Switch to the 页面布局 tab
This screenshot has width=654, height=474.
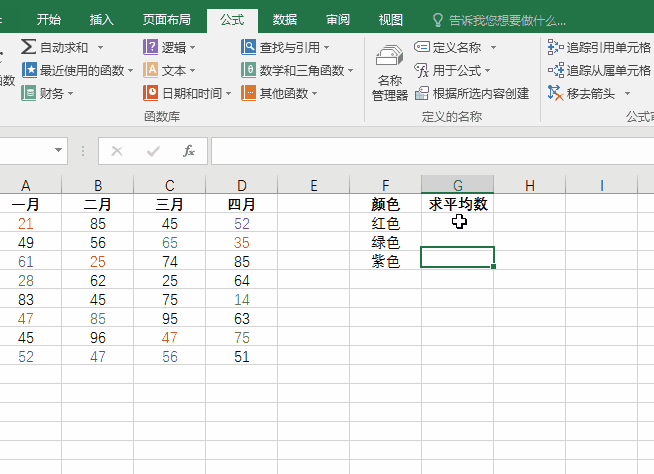tap(166, 20)
